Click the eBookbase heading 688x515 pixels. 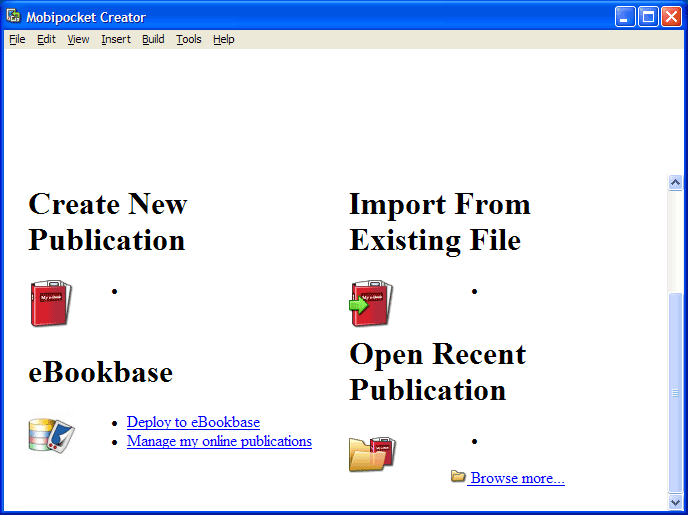coord(100,372)
